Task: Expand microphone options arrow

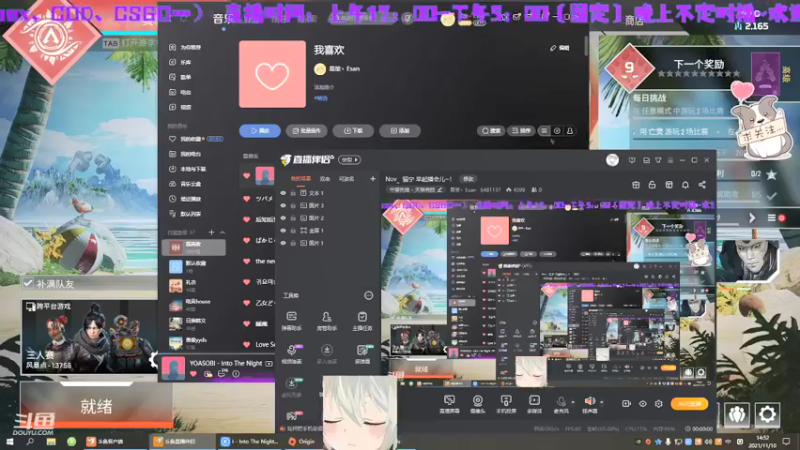Action: coord(572,402)
